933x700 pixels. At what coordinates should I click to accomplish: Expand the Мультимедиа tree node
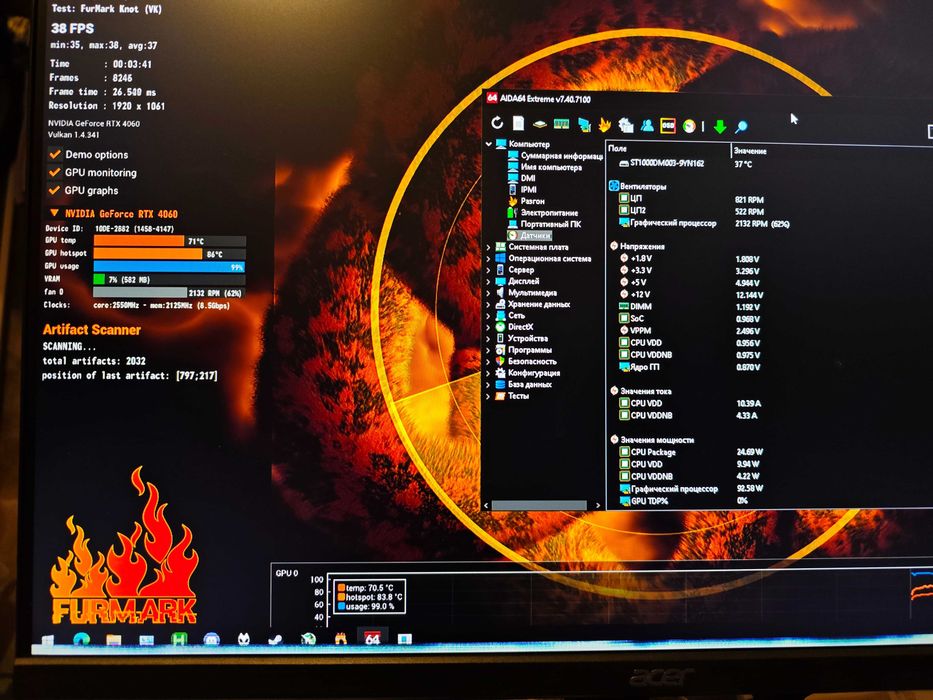489,292
